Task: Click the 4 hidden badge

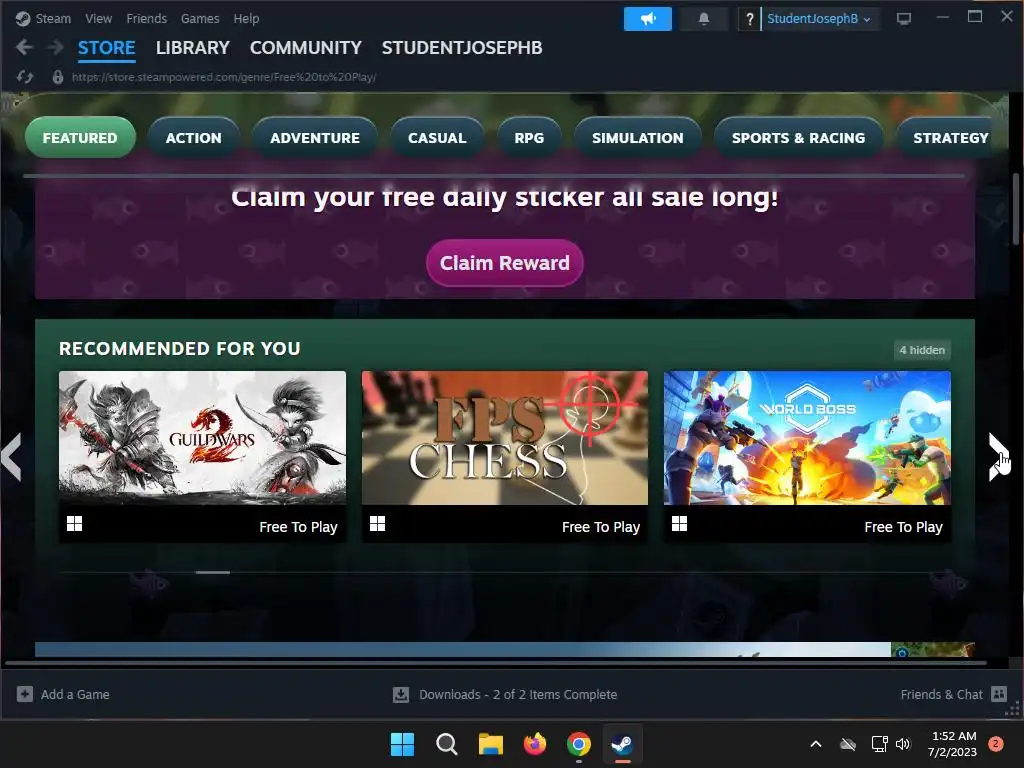Action: [922, 350]
